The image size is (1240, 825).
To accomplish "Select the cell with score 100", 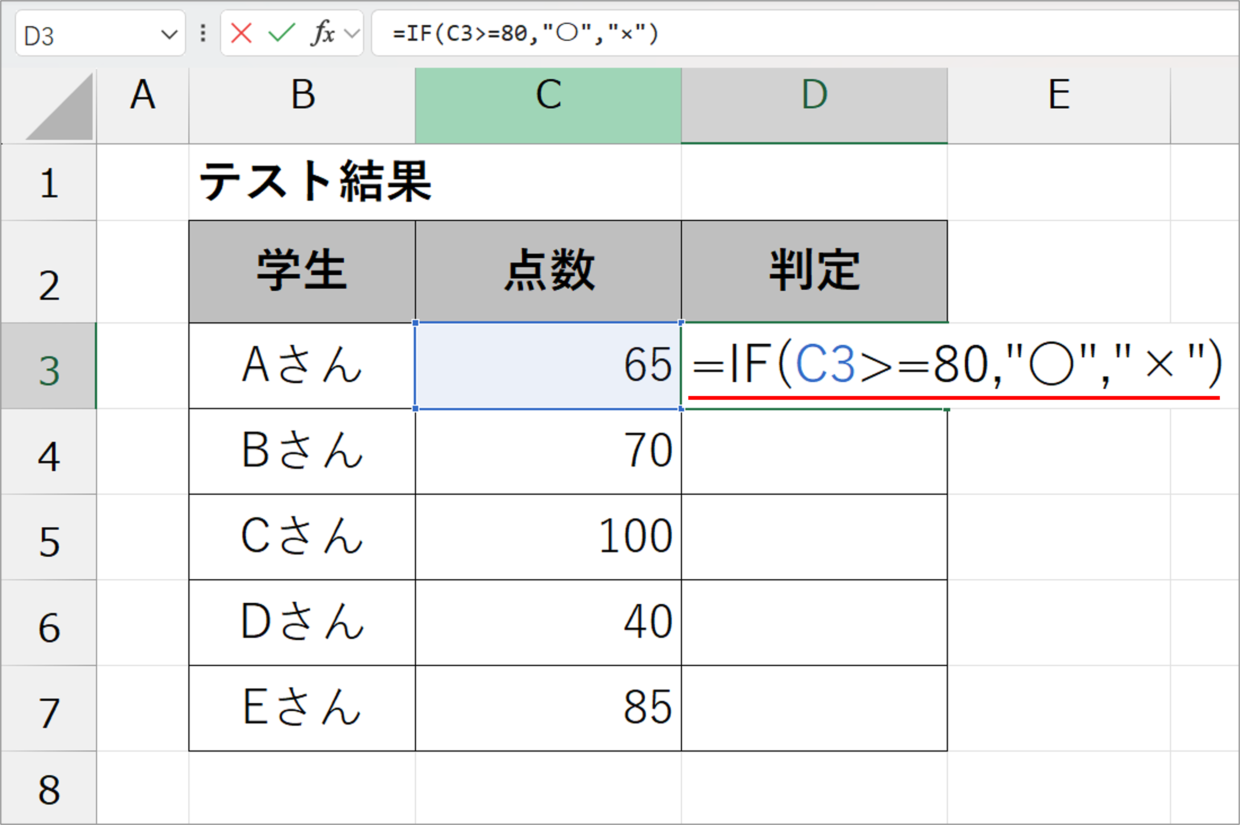I will (548, 537).
